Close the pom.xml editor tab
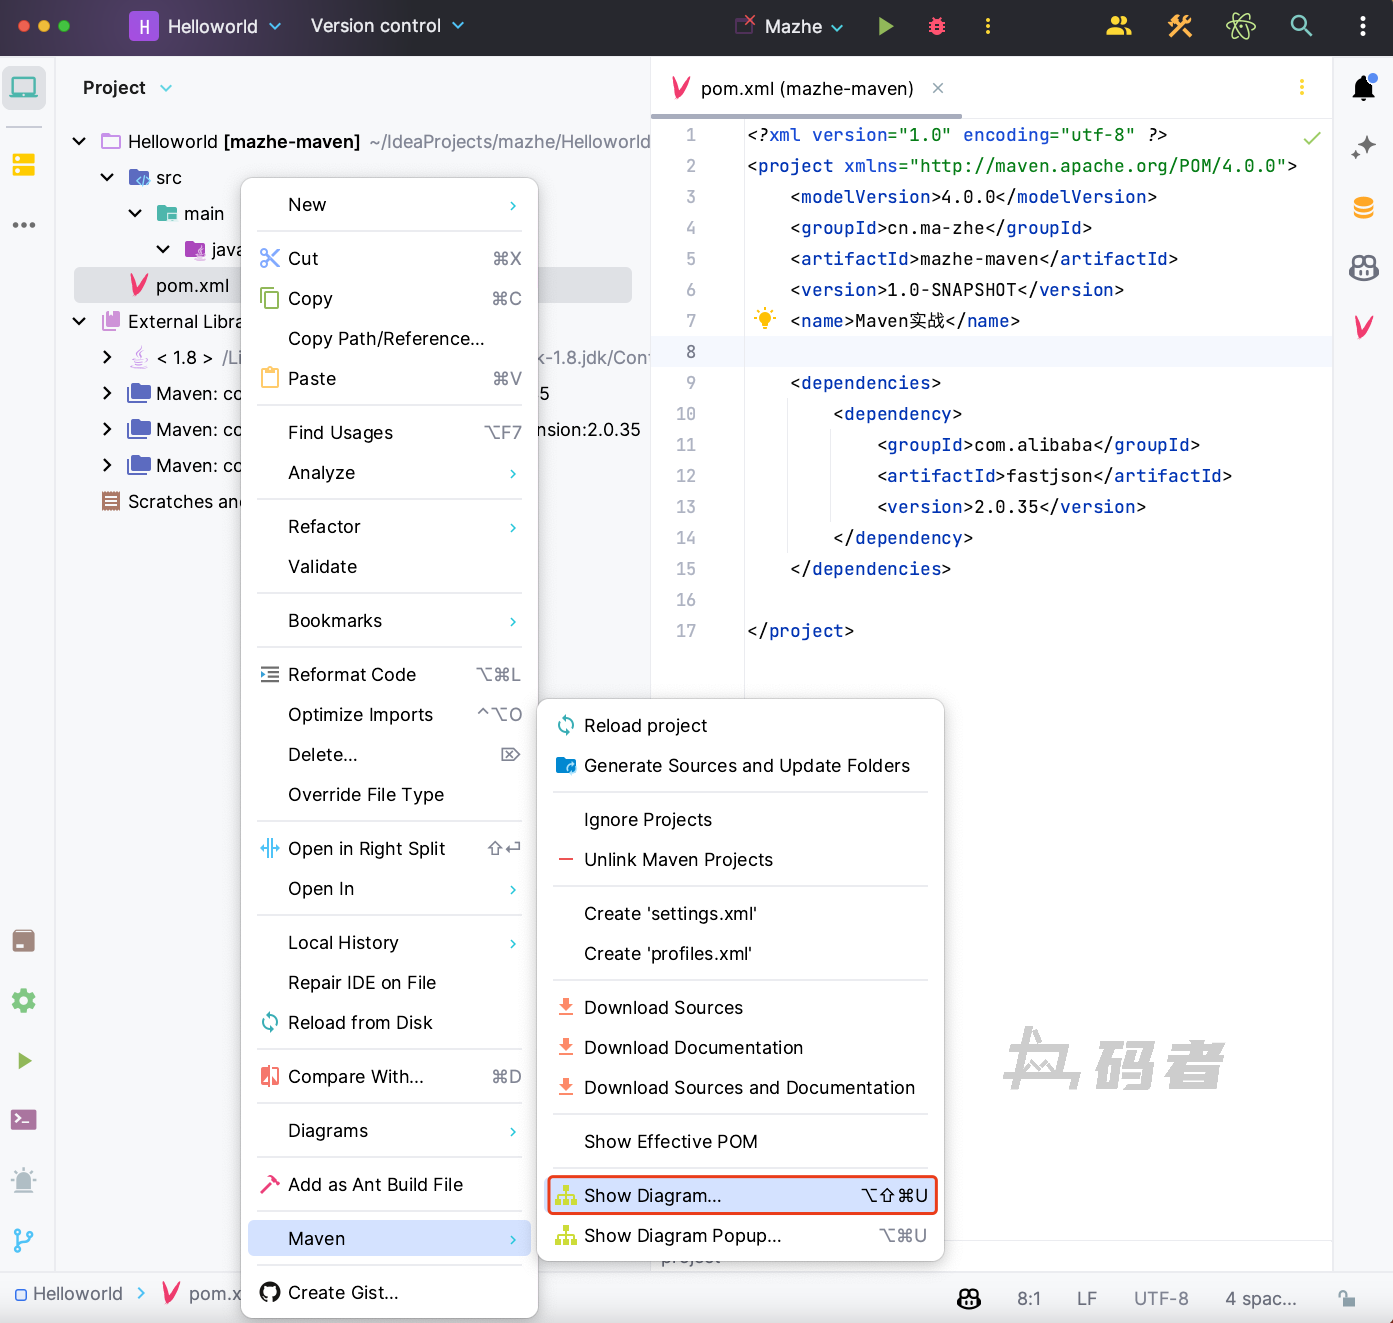Image resolution: width=1393 pixels, height=1323 pixels. [938, 88]
